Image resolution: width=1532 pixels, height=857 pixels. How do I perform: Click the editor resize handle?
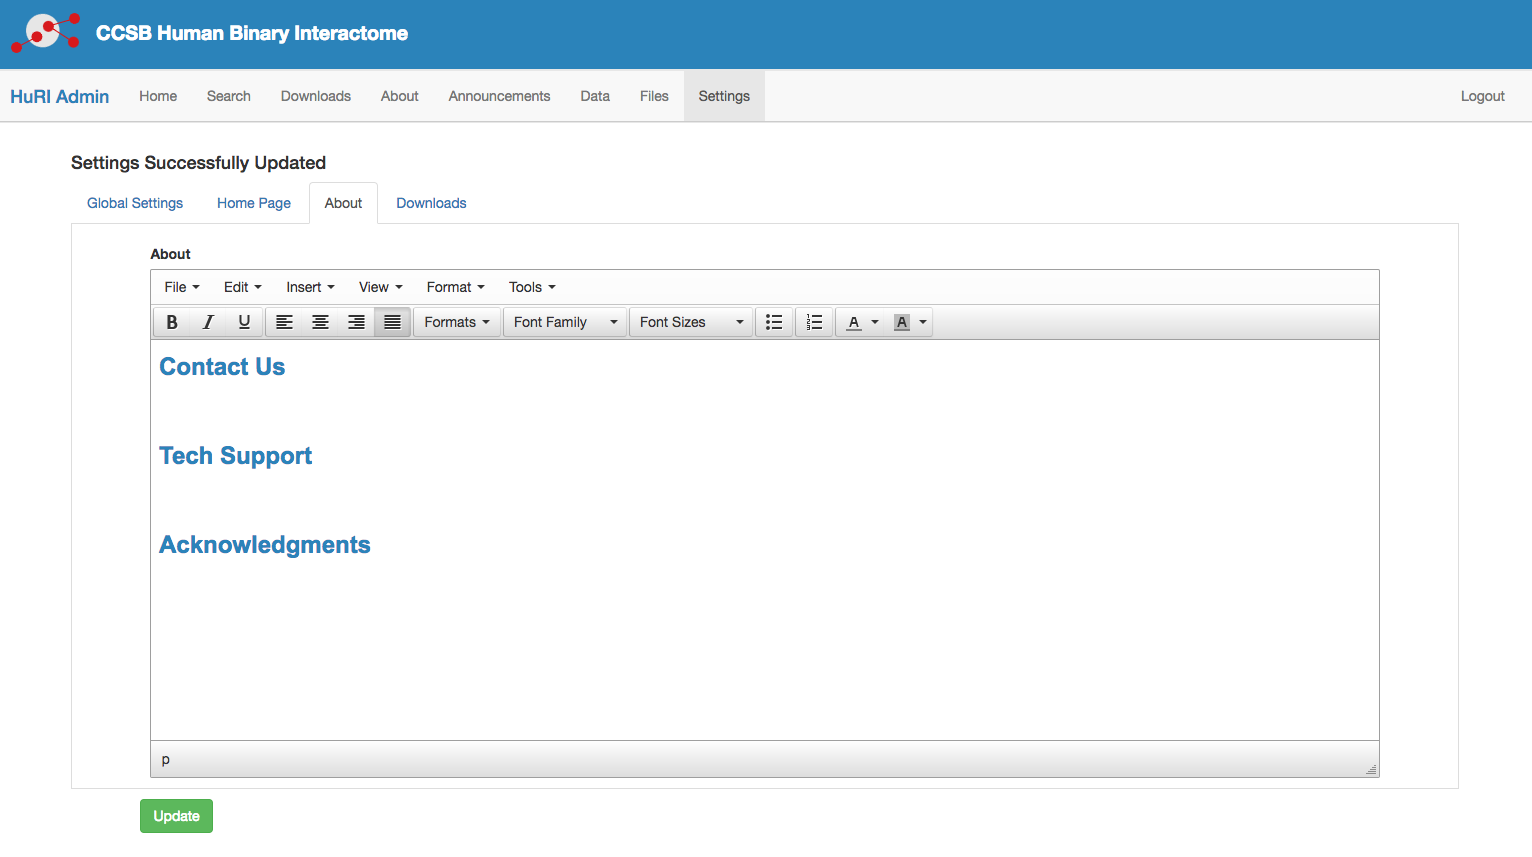tap(1371, 769)
